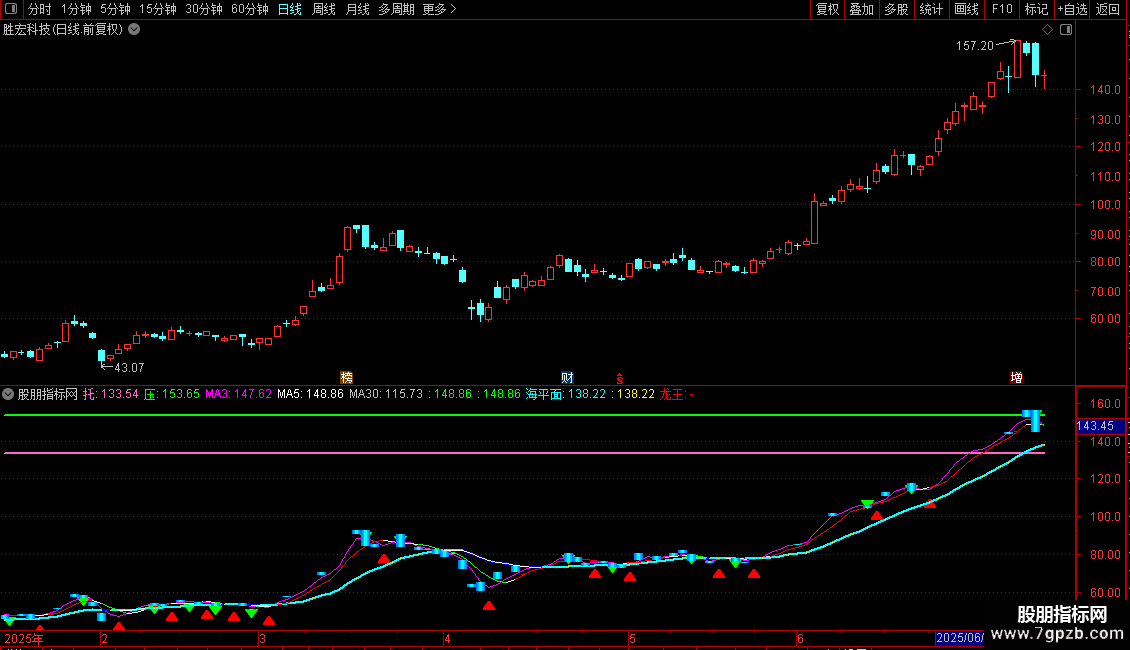Open F10 company information

[x=1002, y=9]
